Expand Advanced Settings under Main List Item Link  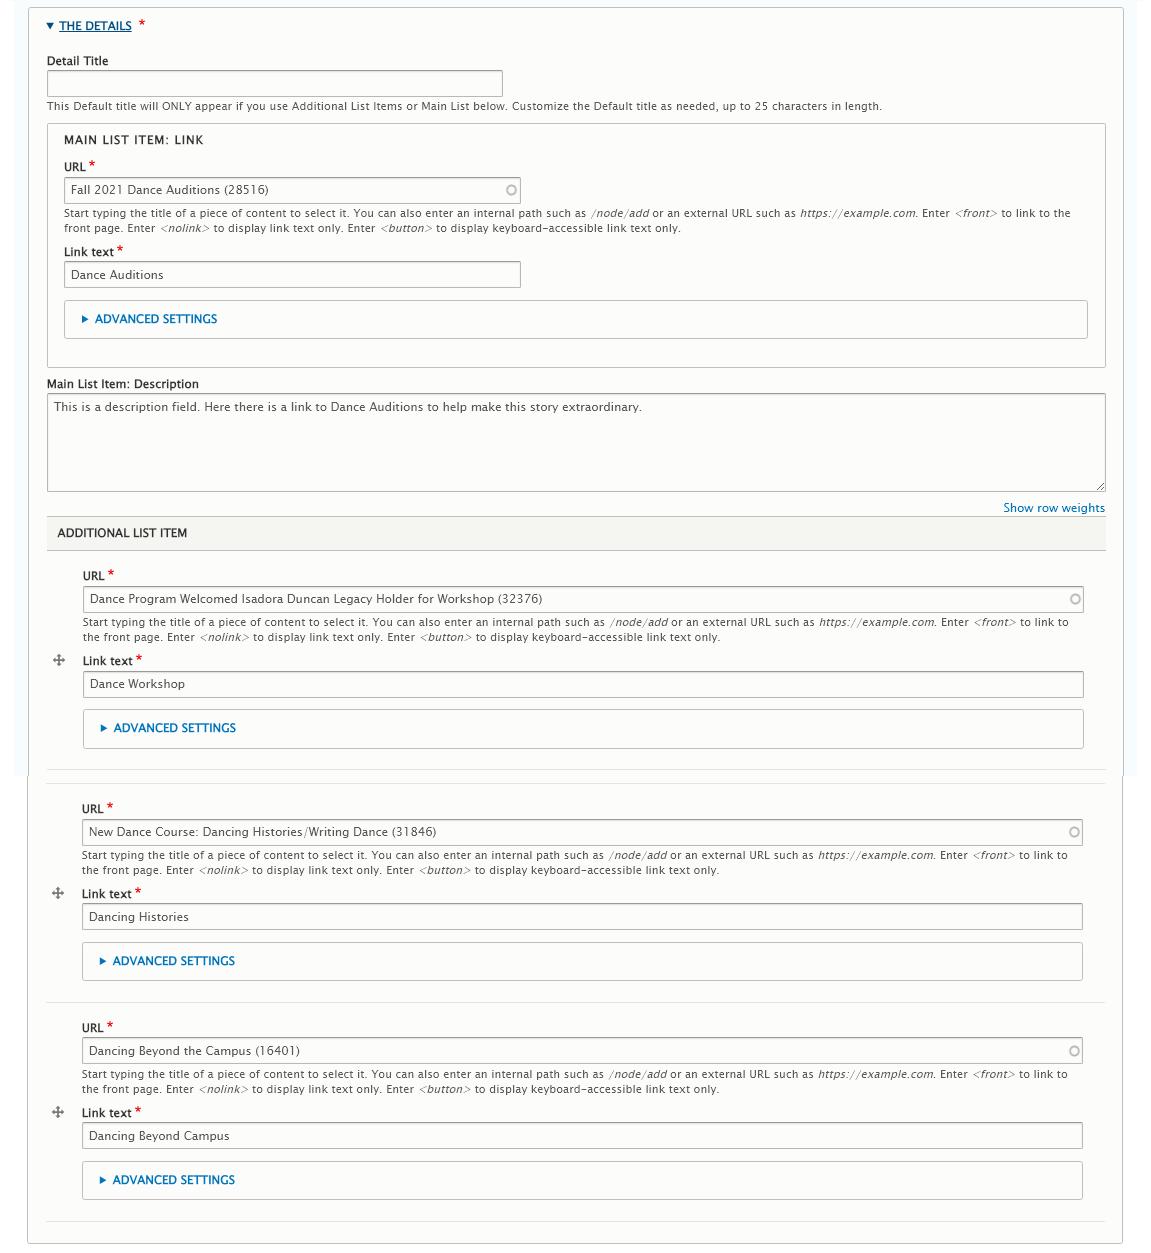pos(155,319)
